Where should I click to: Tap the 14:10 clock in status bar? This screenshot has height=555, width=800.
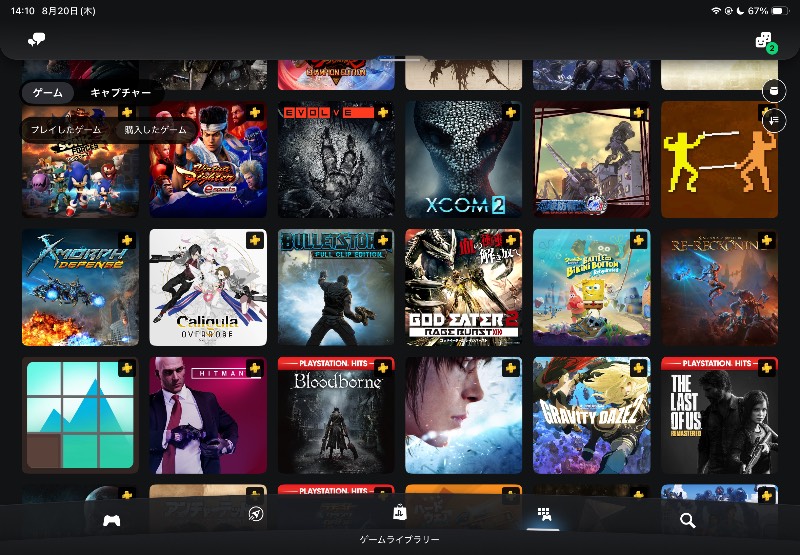22,11
